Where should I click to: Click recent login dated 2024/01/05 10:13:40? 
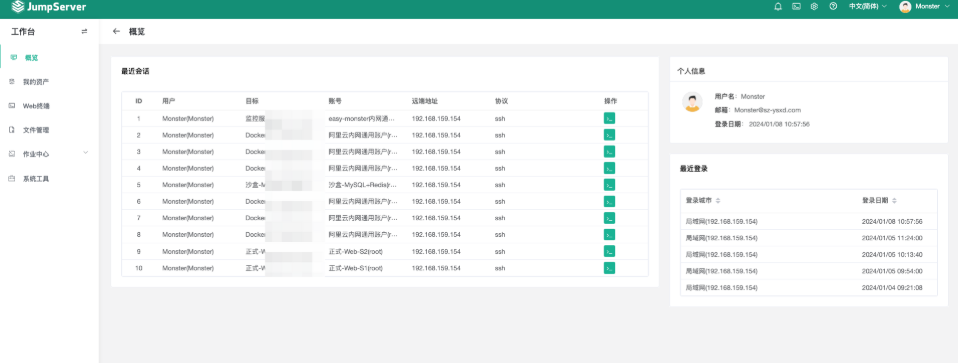tap(892, 254)
